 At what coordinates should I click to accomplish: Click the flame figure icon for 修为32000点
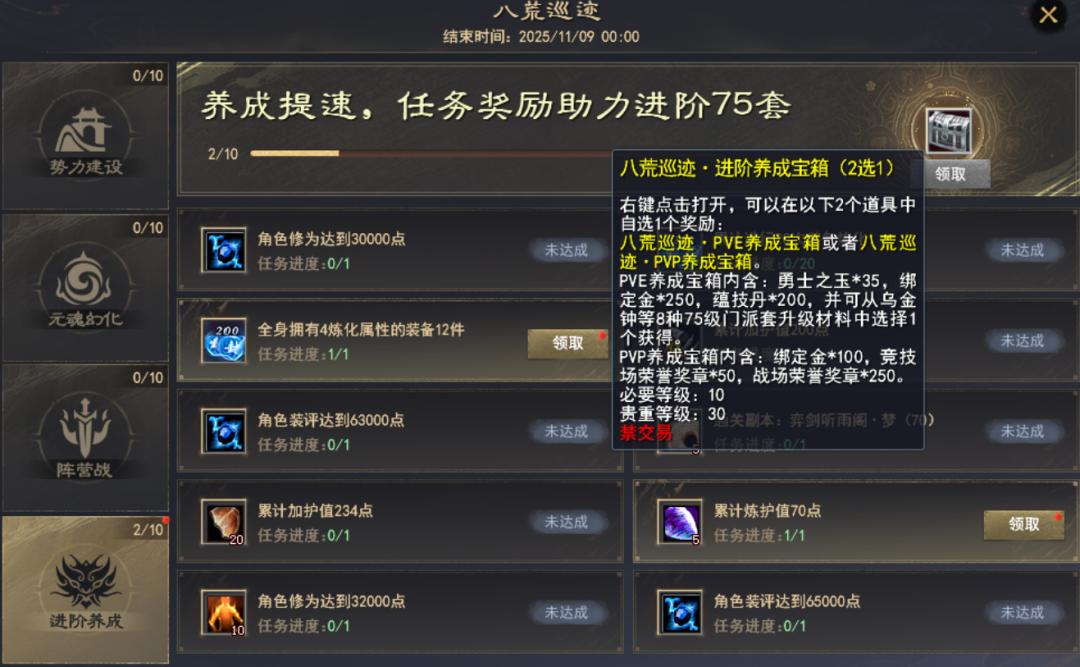point(224,612)
